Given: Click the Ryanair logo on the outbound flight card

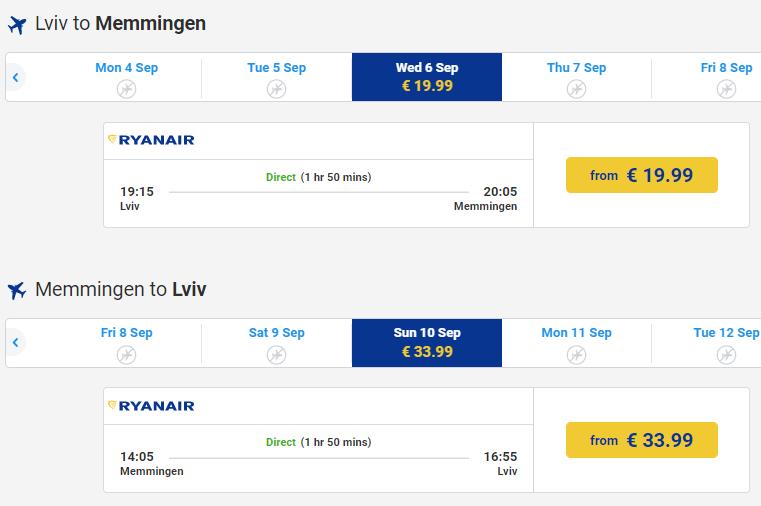Looking at the screenshot, I should [151, 140].
